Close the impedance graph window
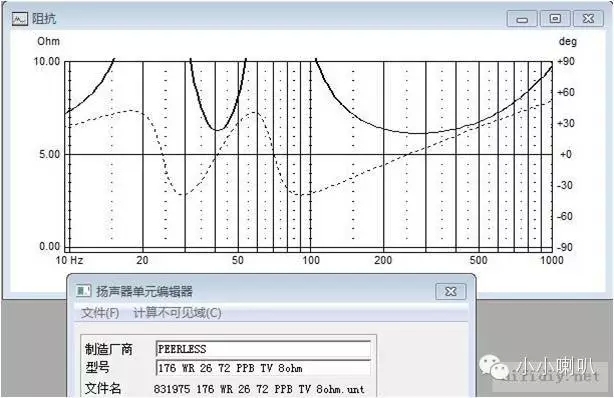This screenshot has height=398, width=614. point(588,18)
